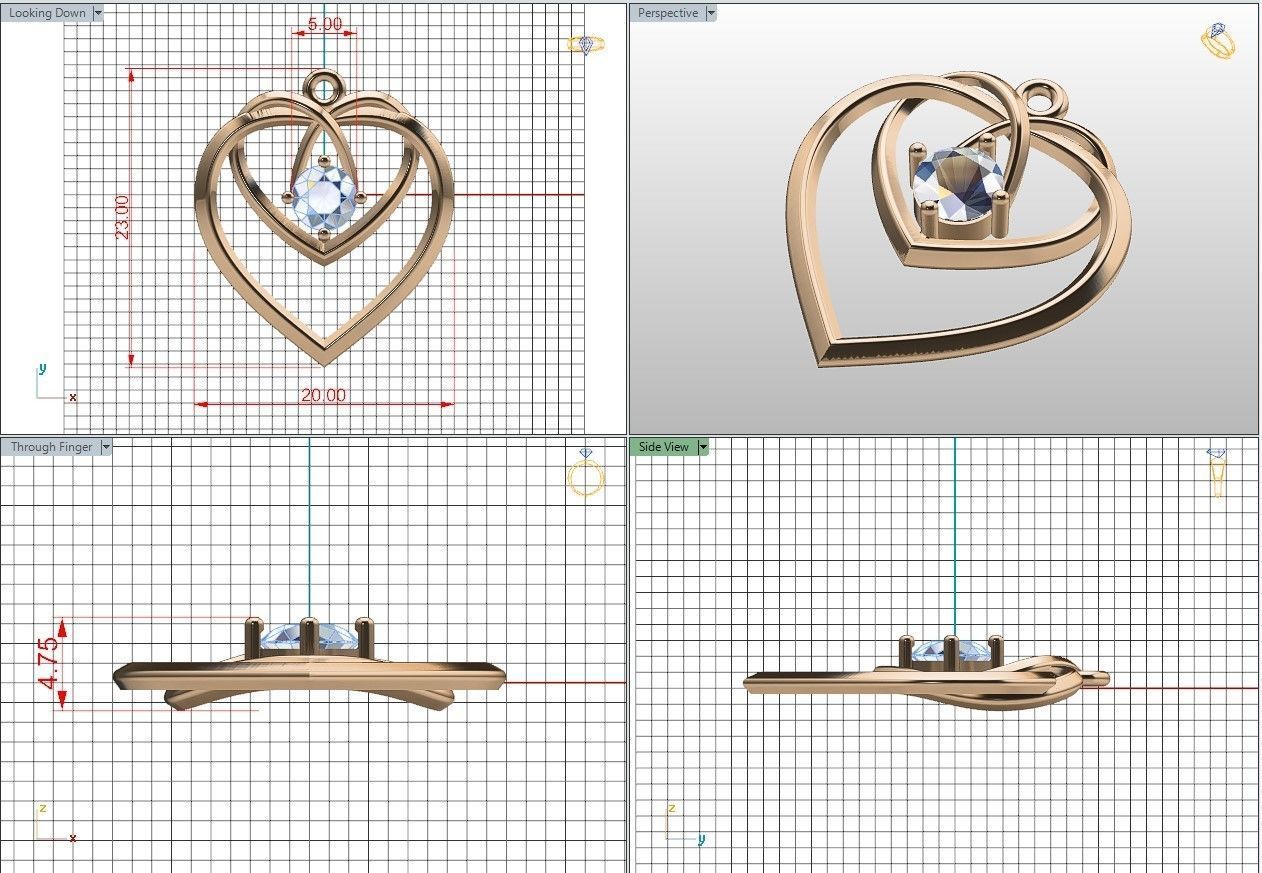The width and height of the screenshot is (1262, 873).
Task: Select the 5.00 dimension text
Action: click(x=325, y=23)
